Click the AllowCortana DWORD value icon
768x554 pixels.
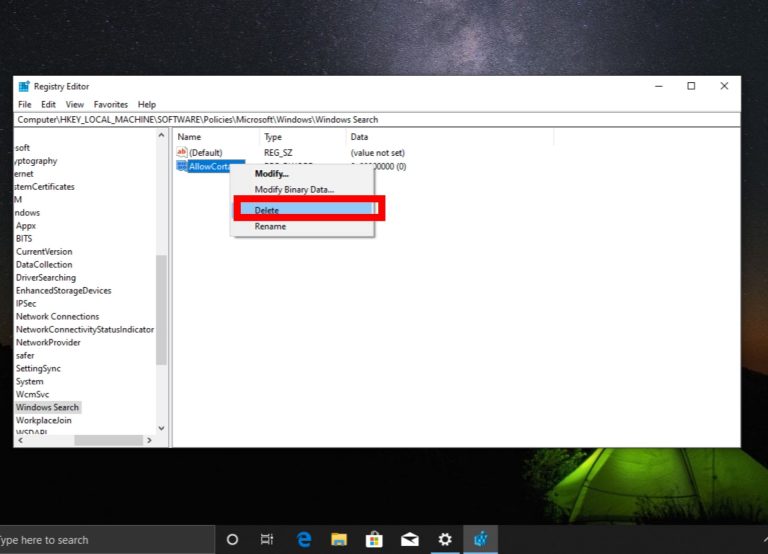click(x=182, y=166)
